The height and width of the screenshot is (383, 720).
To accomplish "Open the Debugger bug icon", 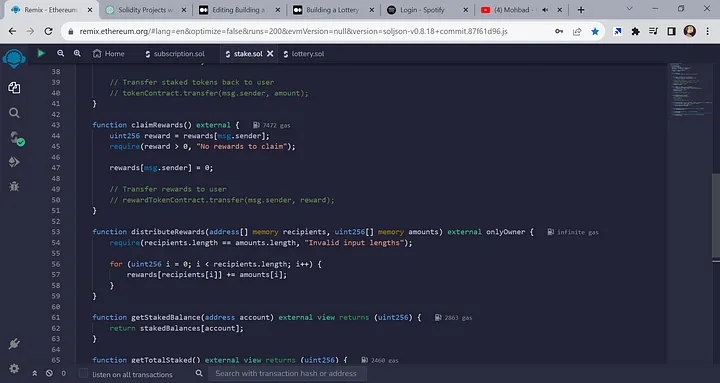I will click(x=14, y=186).
